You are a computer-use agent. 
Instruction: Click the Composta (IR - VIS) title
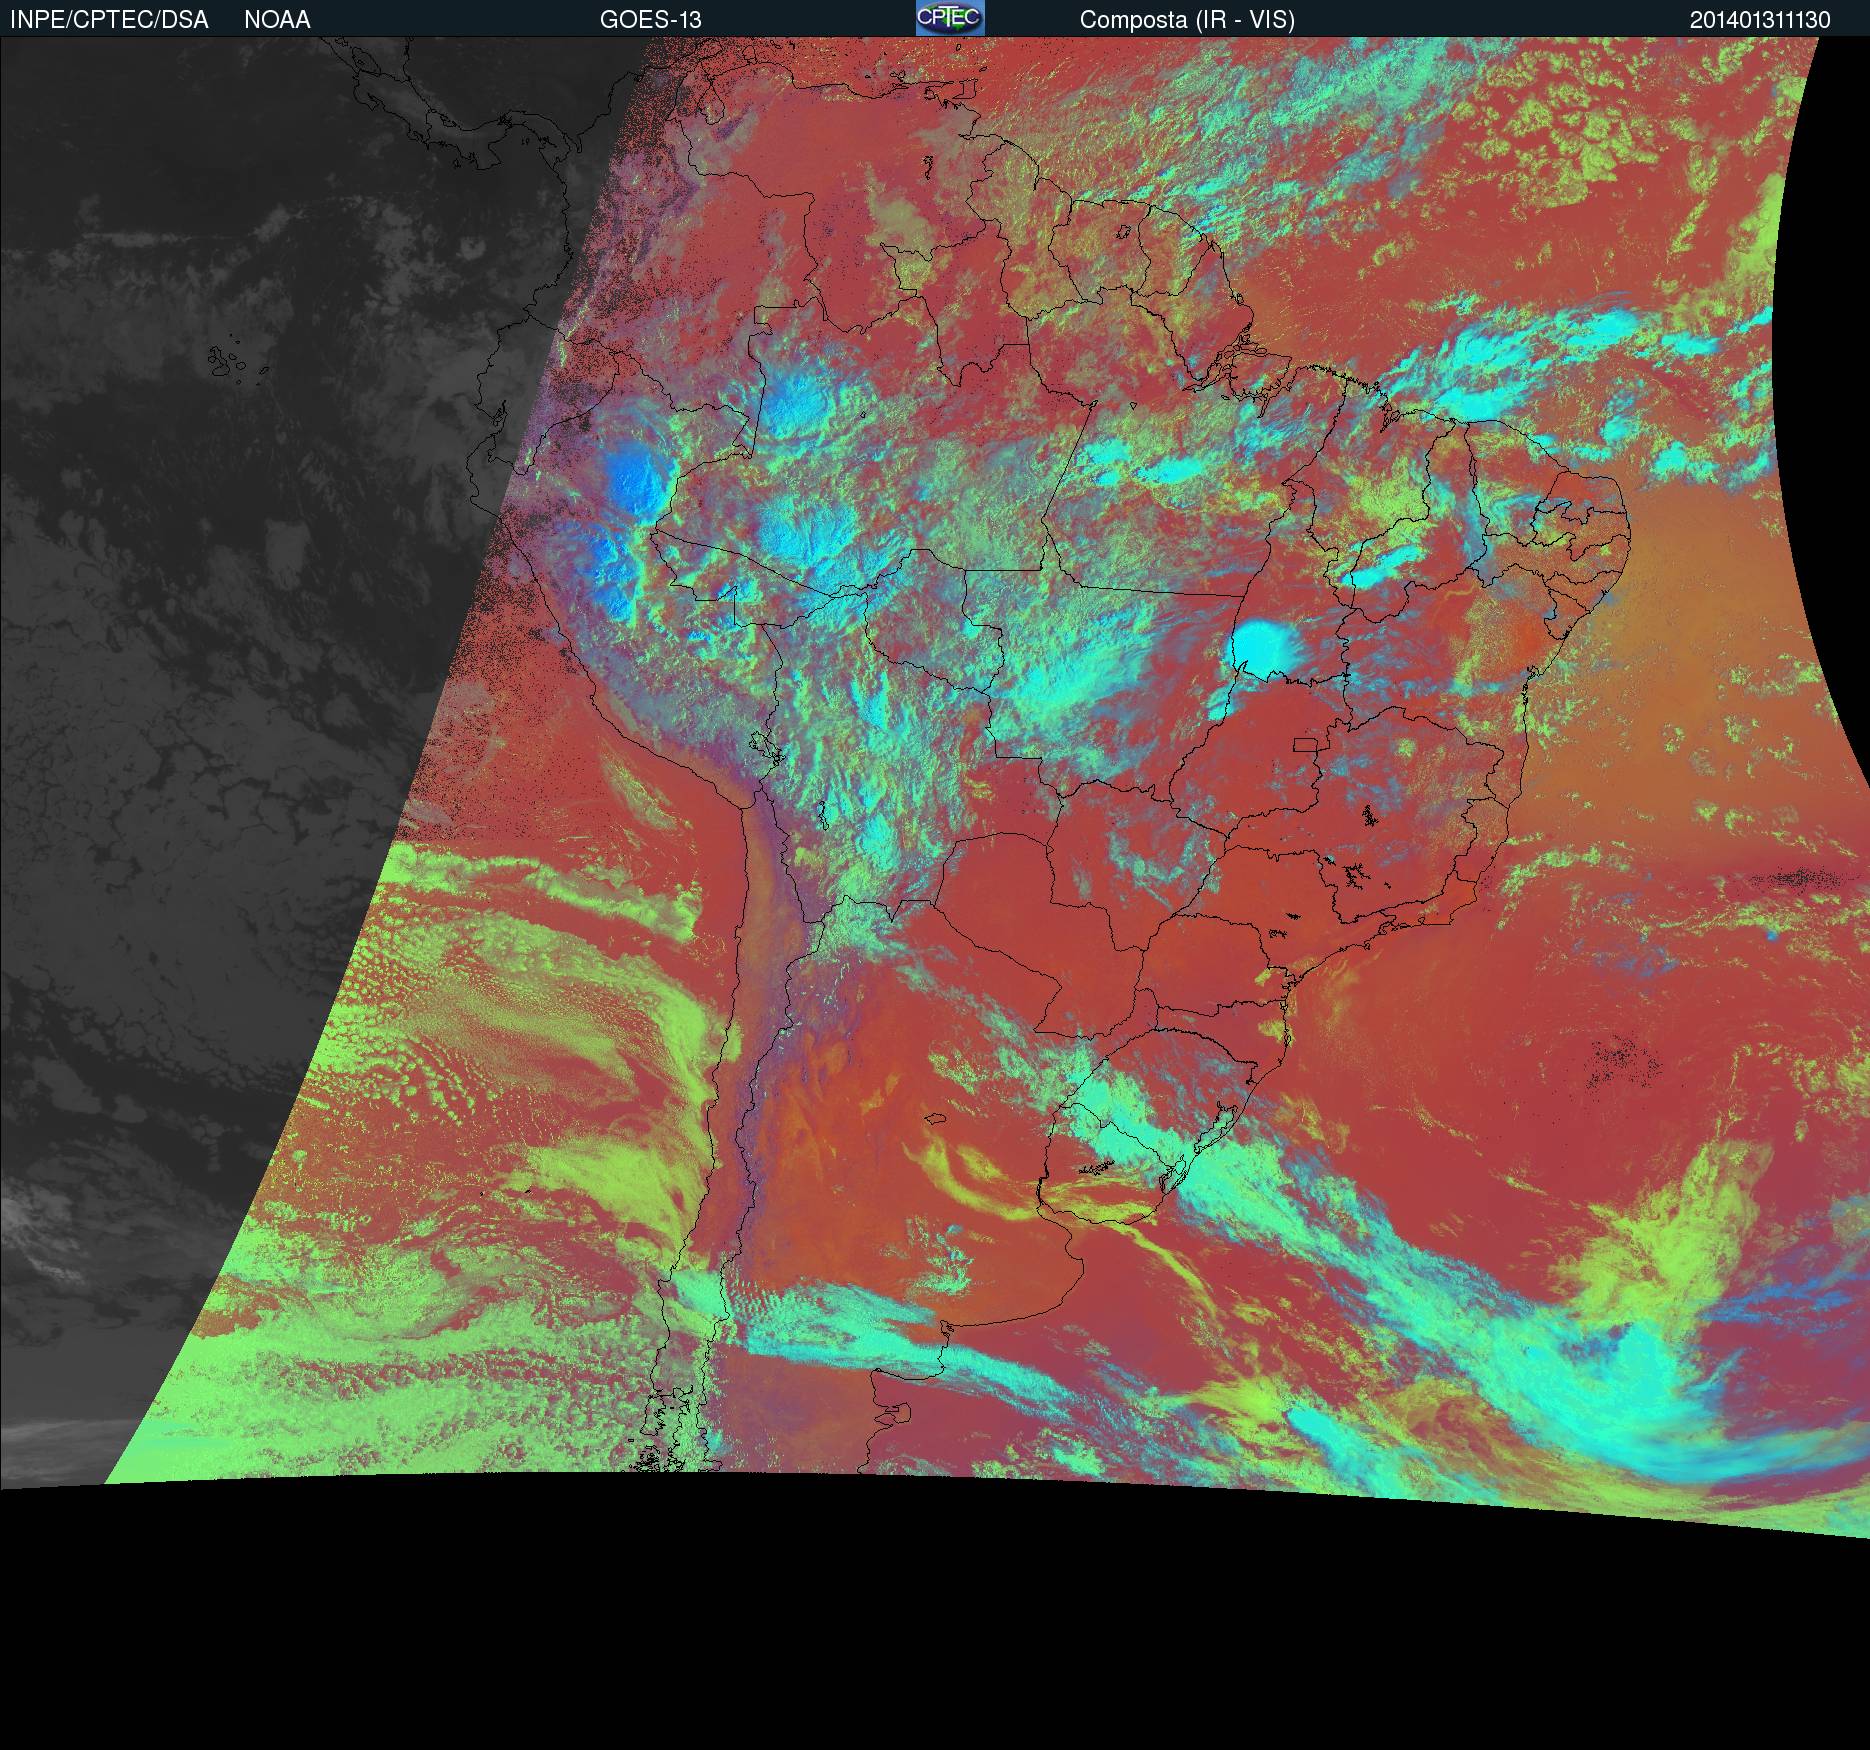click(1187, 20)
